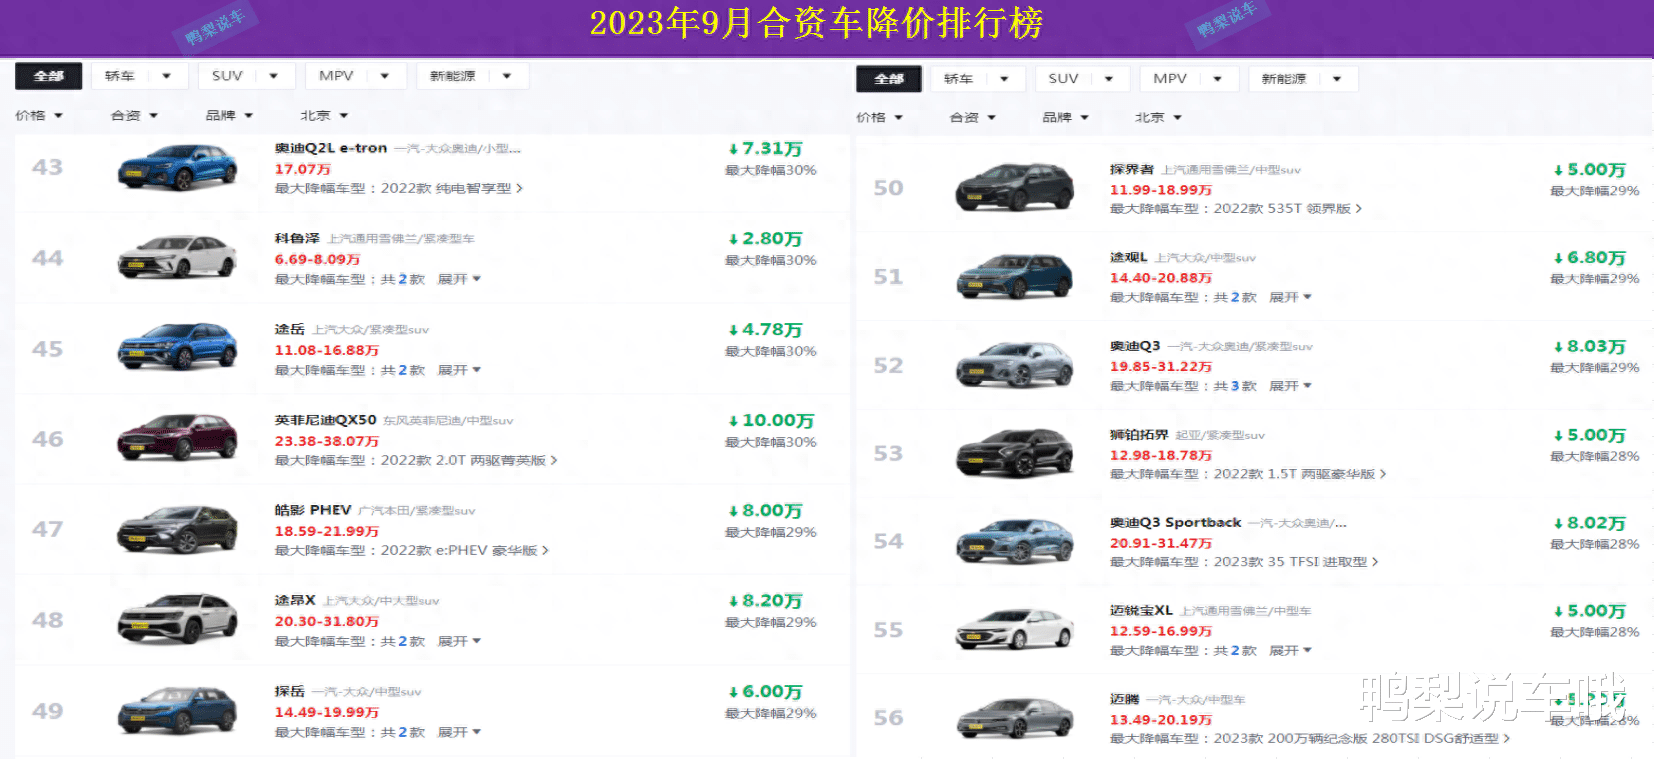Click the 皓影 PHEV model name
Image resolution: width=1654 pixels, height=759 pixels.
click(x=313, y=510)
